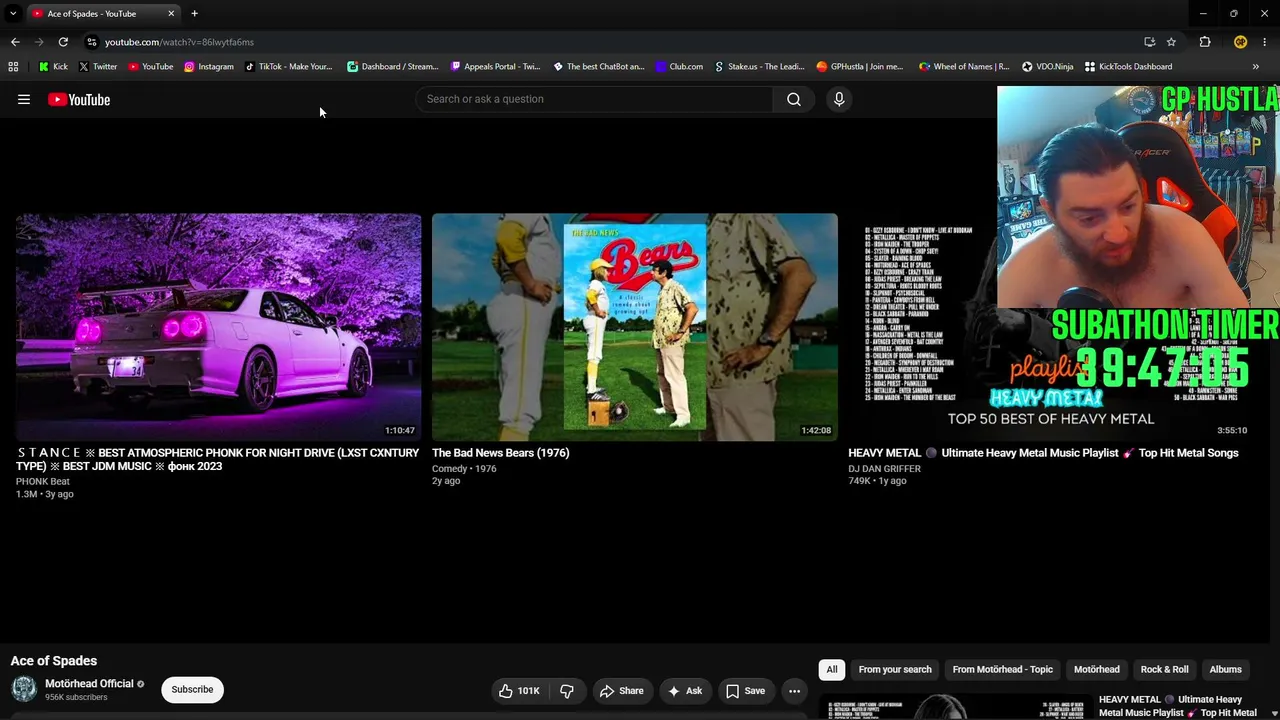Screen dimensions: 1280x720
Task: Click the address bar URL
Action: tap(180, 42)
